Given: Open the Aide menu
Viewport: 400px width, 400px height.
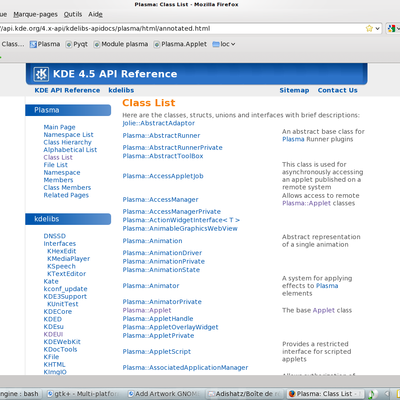Looking at the screenshot, I should coord(95,14).
